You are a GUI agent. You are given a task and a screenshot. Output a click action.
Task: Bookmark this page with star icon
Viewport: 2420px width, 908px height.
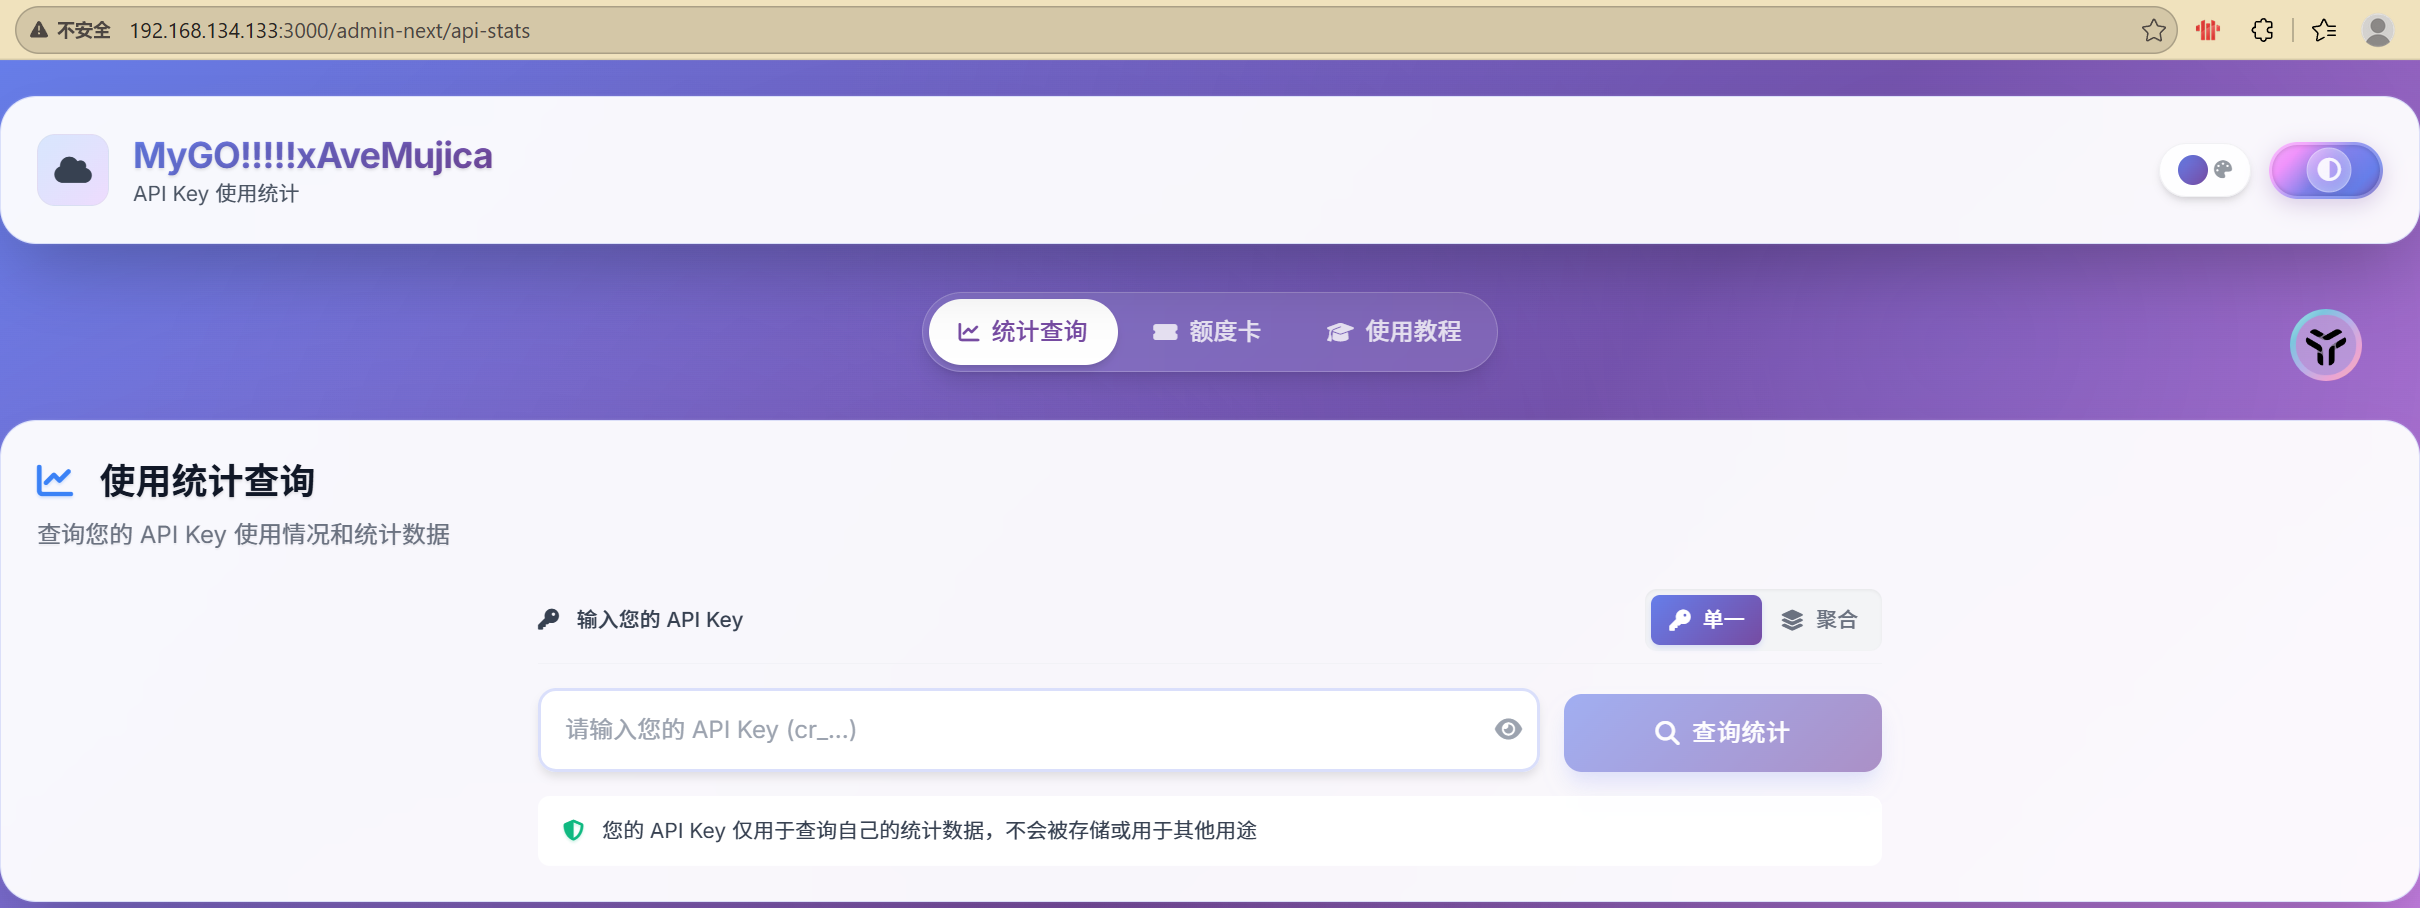pos(2154,30)
